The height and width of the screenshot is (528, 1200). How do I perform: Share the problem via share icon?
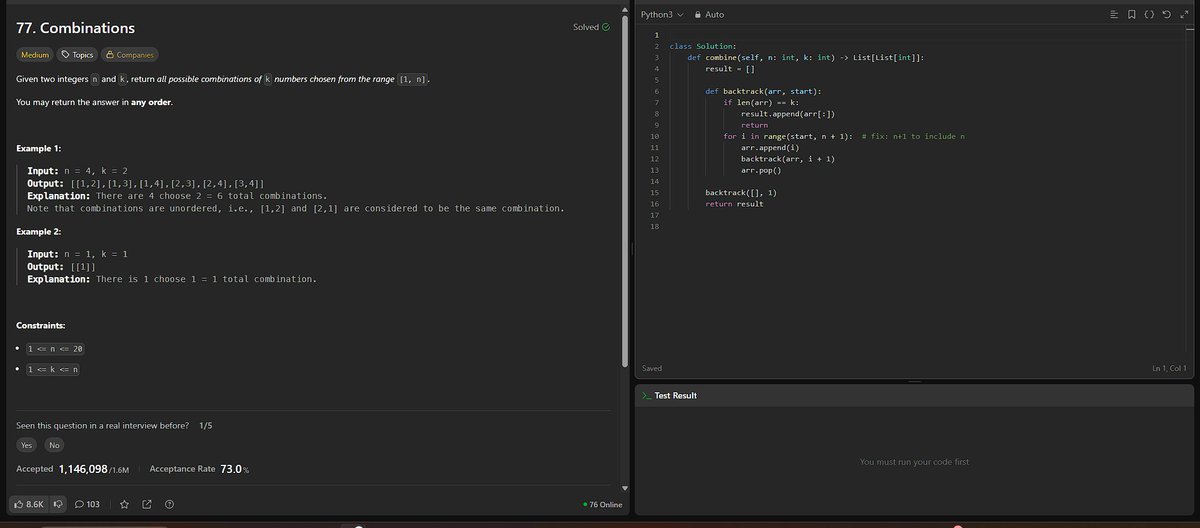[146, 504]
